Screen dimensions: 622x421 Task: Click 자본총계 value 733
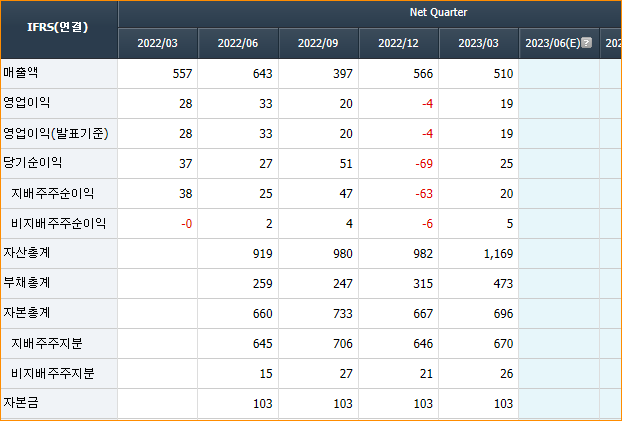[343, 314]
